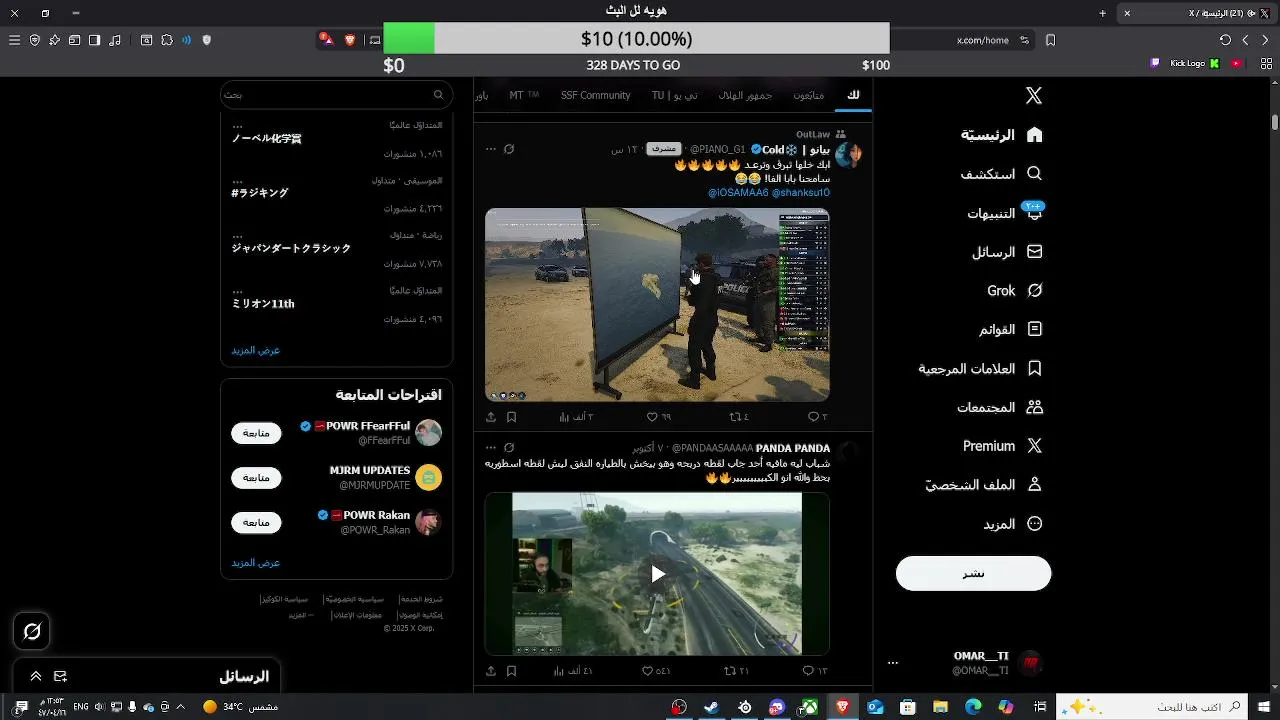View analytics of PIANO_G1 post

575,417
